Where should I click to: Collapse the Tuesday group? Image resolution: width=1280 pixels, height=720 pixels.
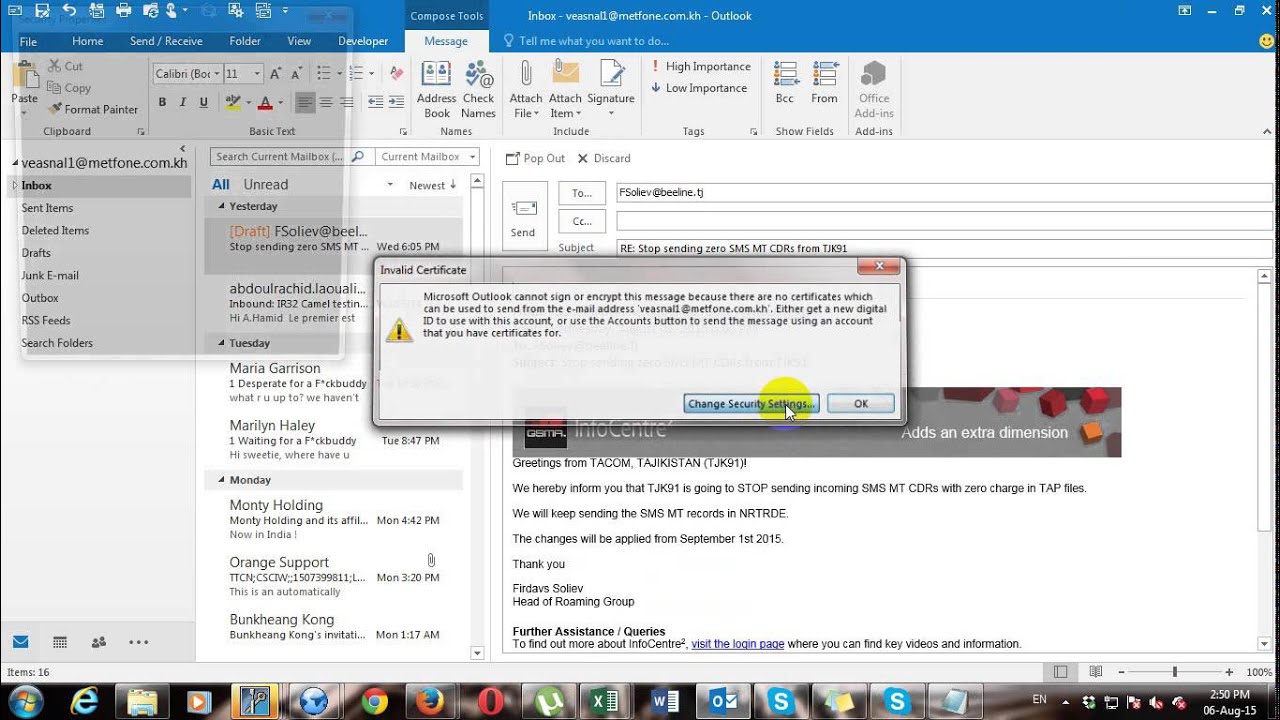[222, 343]
